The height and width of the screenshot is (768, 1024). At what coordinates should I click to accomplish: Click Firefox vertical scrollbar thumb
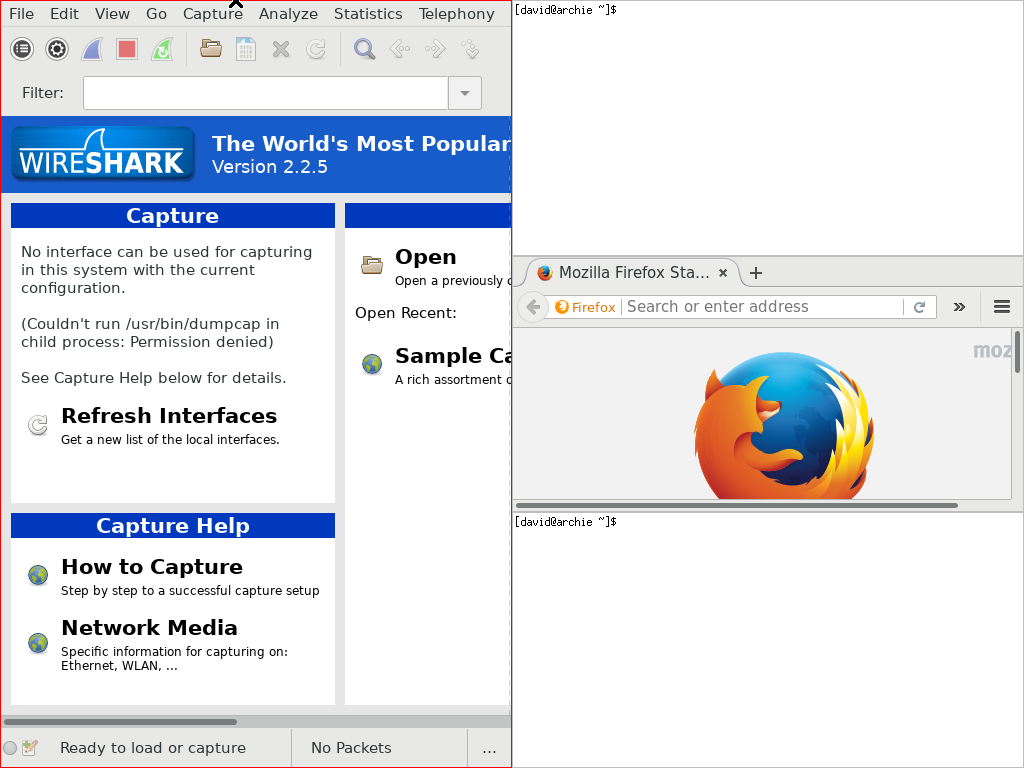[1017, 352]
